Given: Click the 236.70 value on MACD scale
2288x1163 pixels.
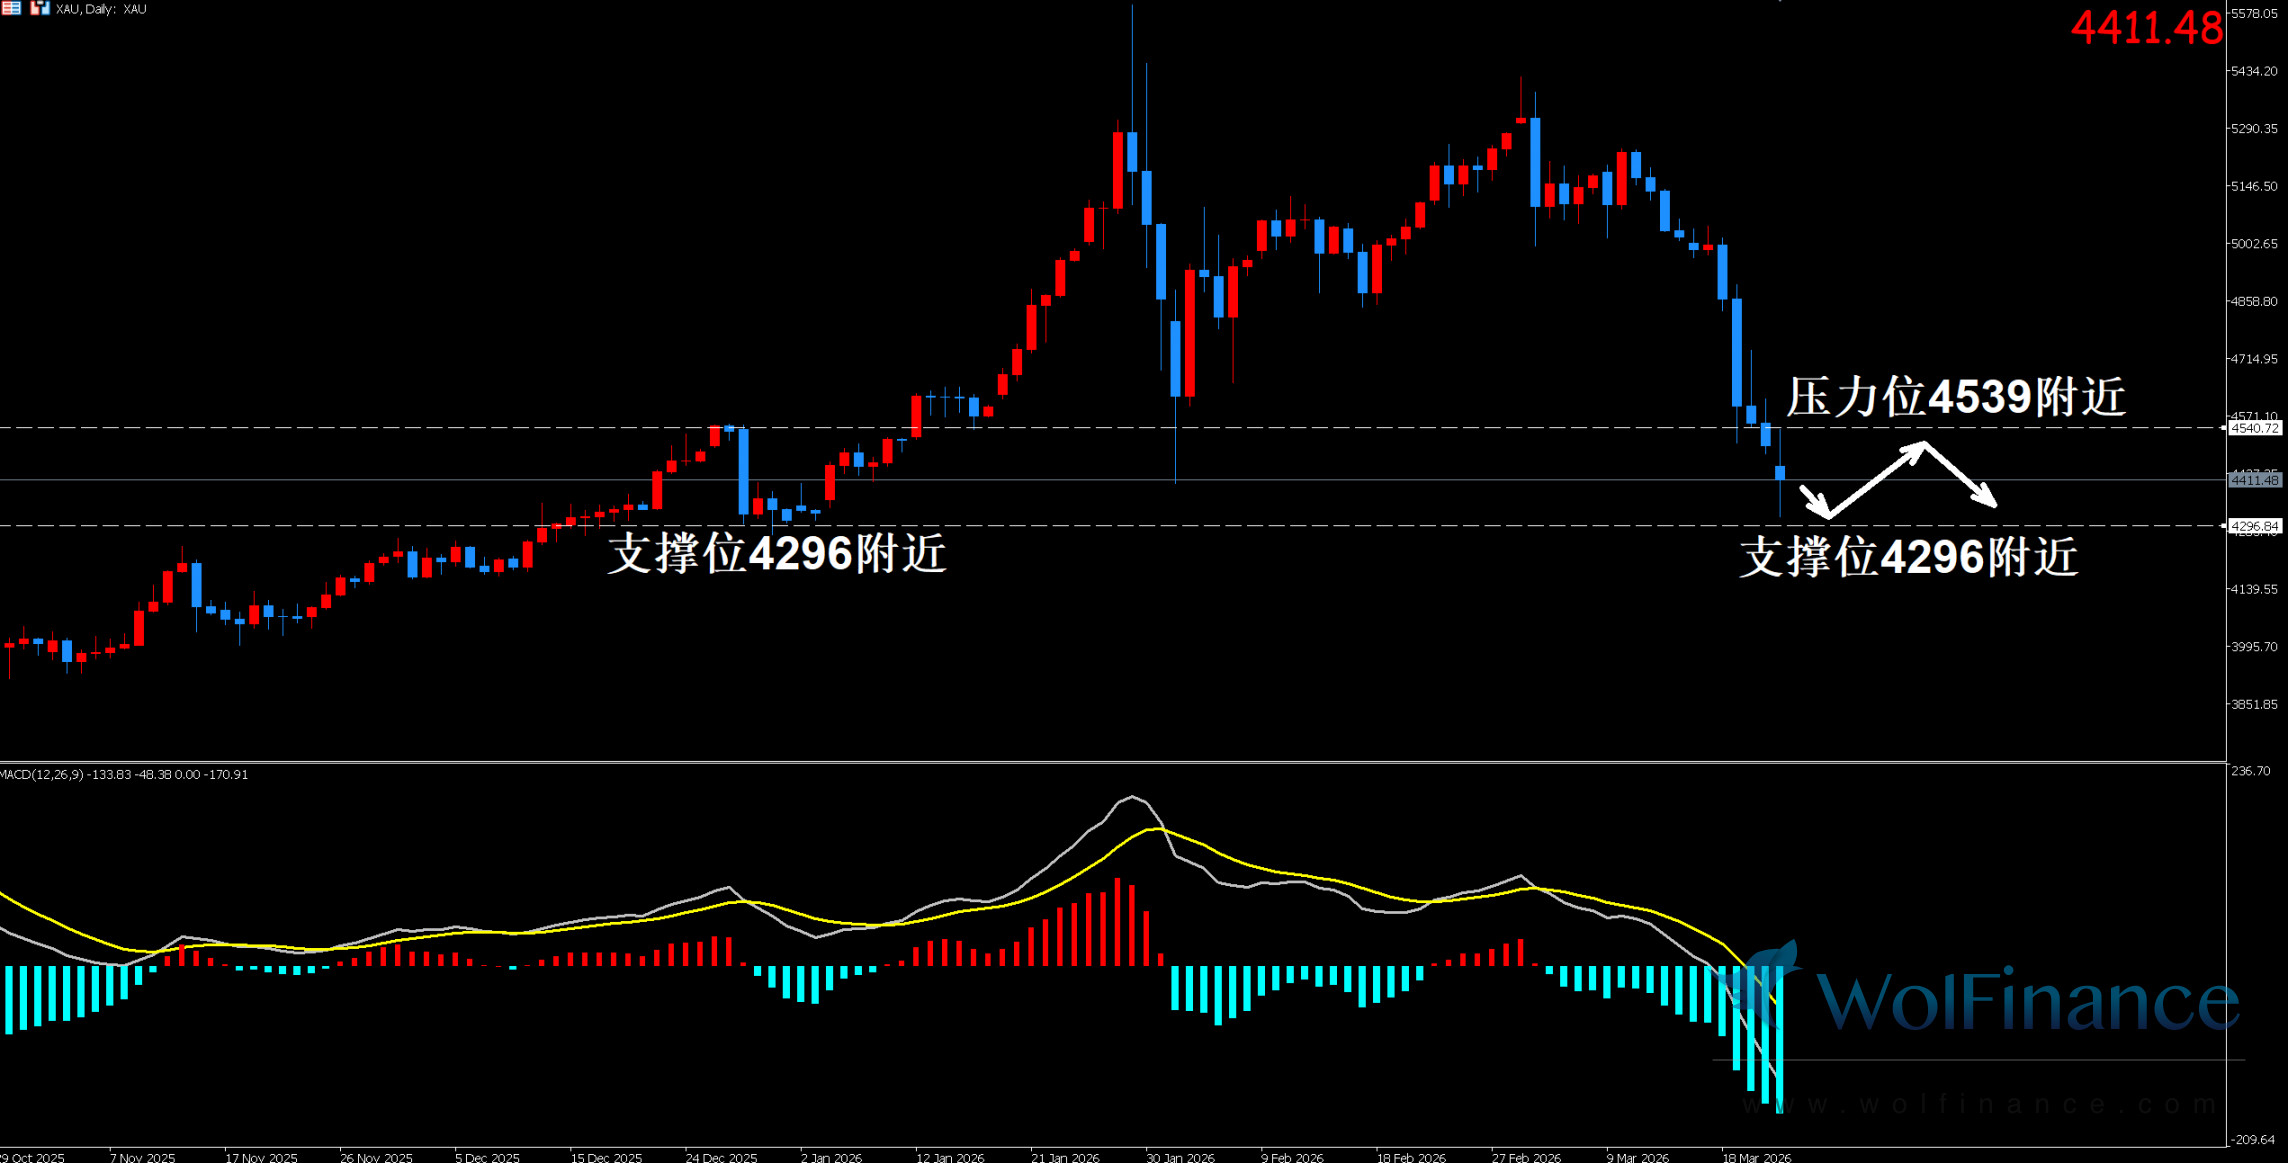Looking at the screenshot, I should pos(2251,771).
